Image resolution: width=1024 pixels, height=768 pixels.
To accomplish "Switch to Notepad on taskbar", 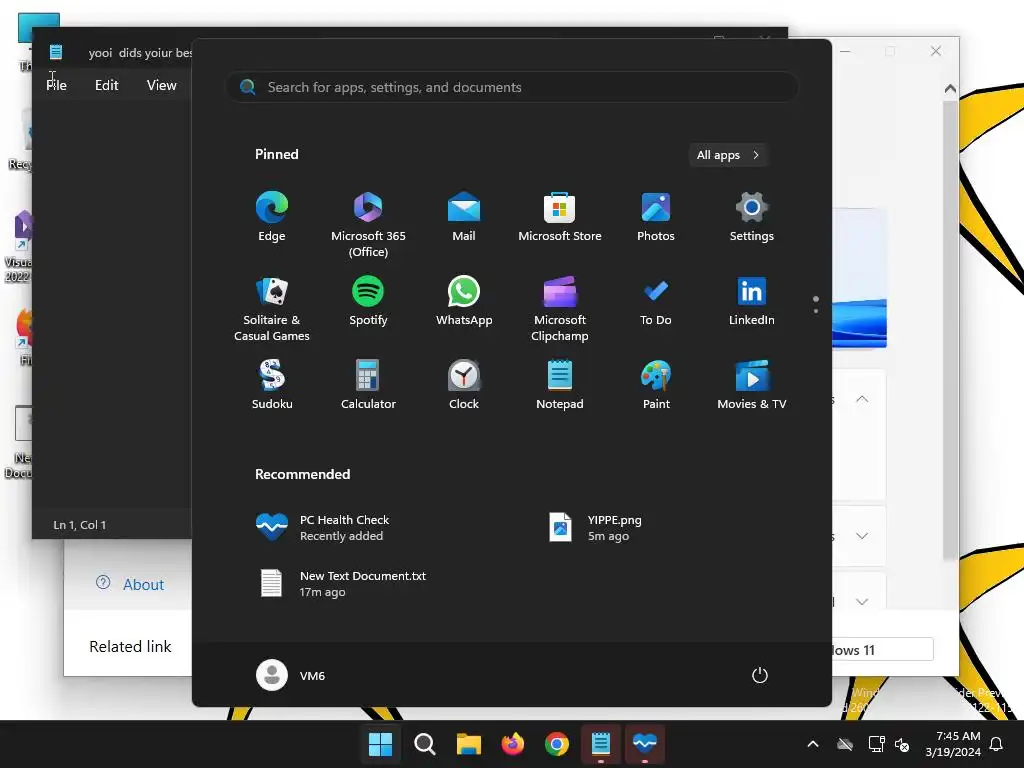I will tap(601, 744).
